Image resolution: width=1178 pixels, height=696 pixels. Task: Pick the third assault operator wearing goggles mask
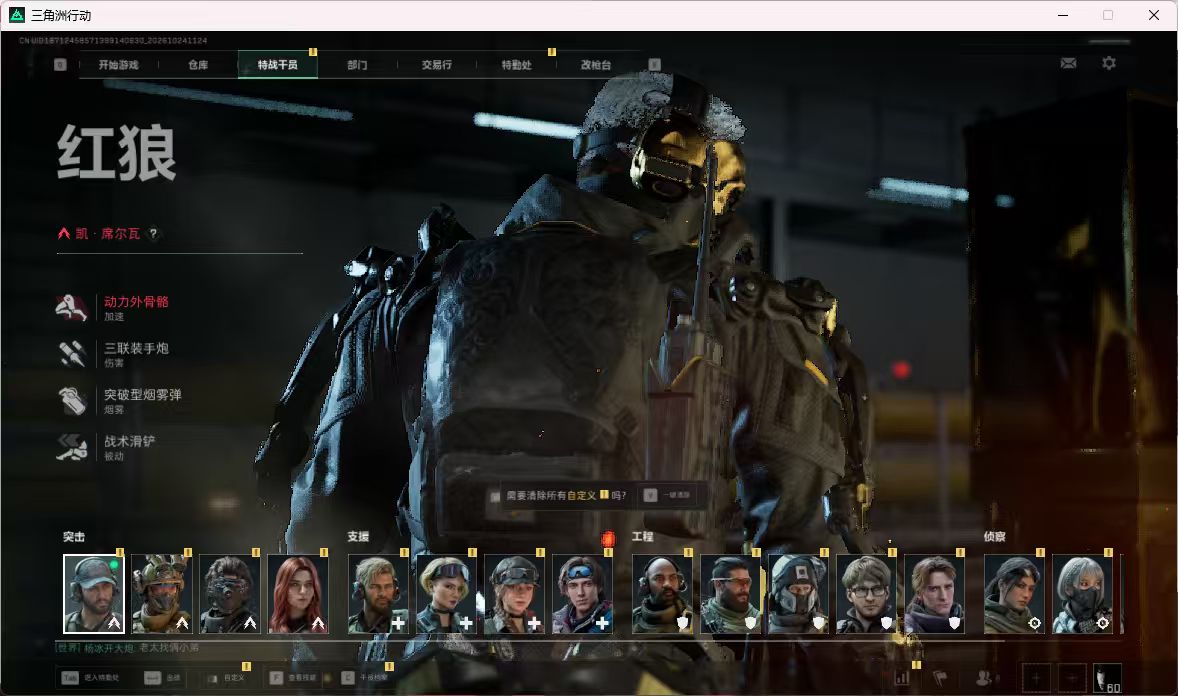click(230, 594)
